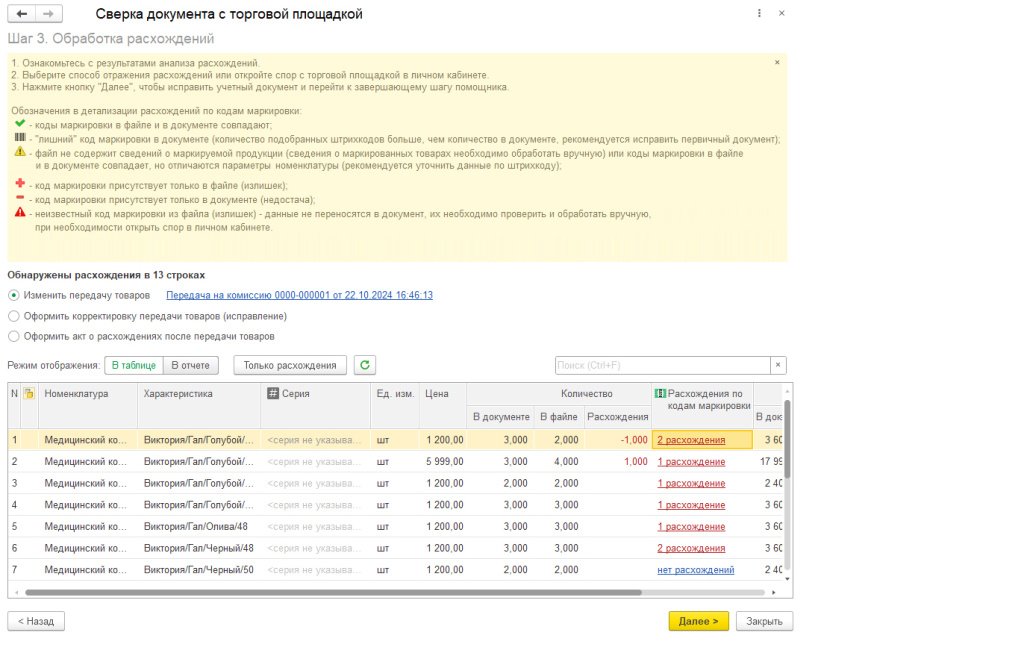Switch display mode to 'В таблице'
1024x656 pixels.
coord(132,365)
